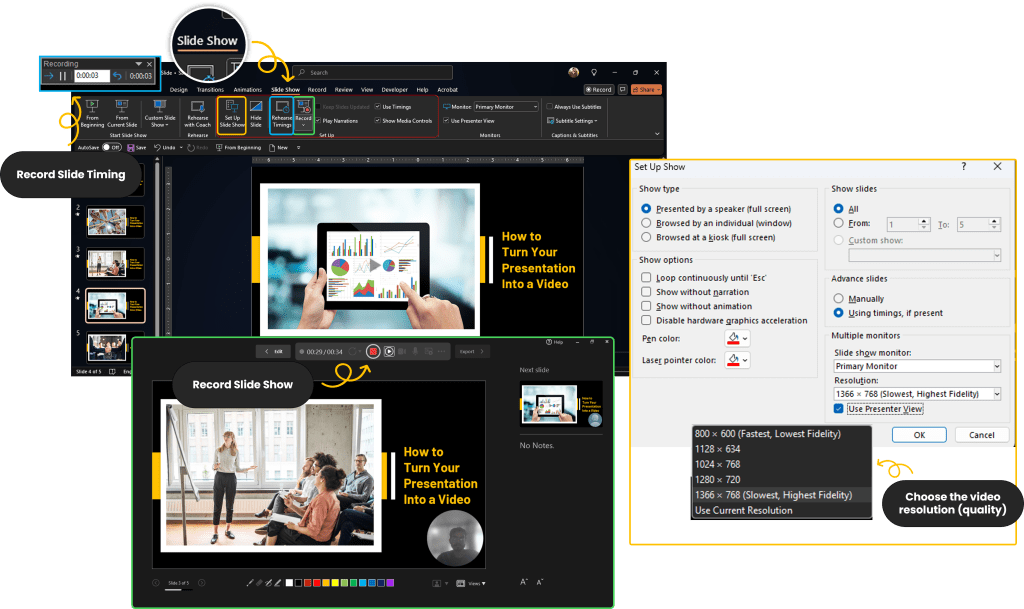
Task: Choose 1280 × 720 from resolution list
Action: click(x=716, y=479)
